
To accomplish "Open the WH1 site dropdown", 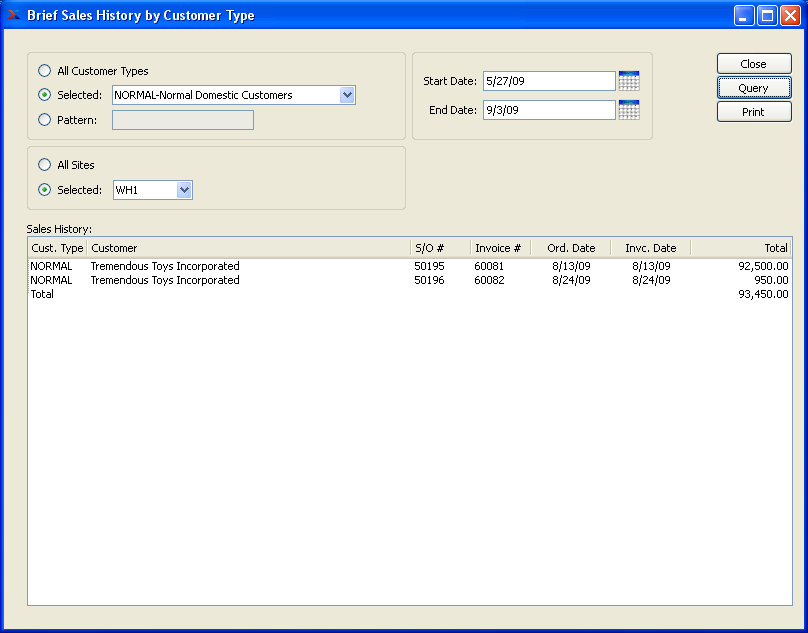I will [183, 190].
